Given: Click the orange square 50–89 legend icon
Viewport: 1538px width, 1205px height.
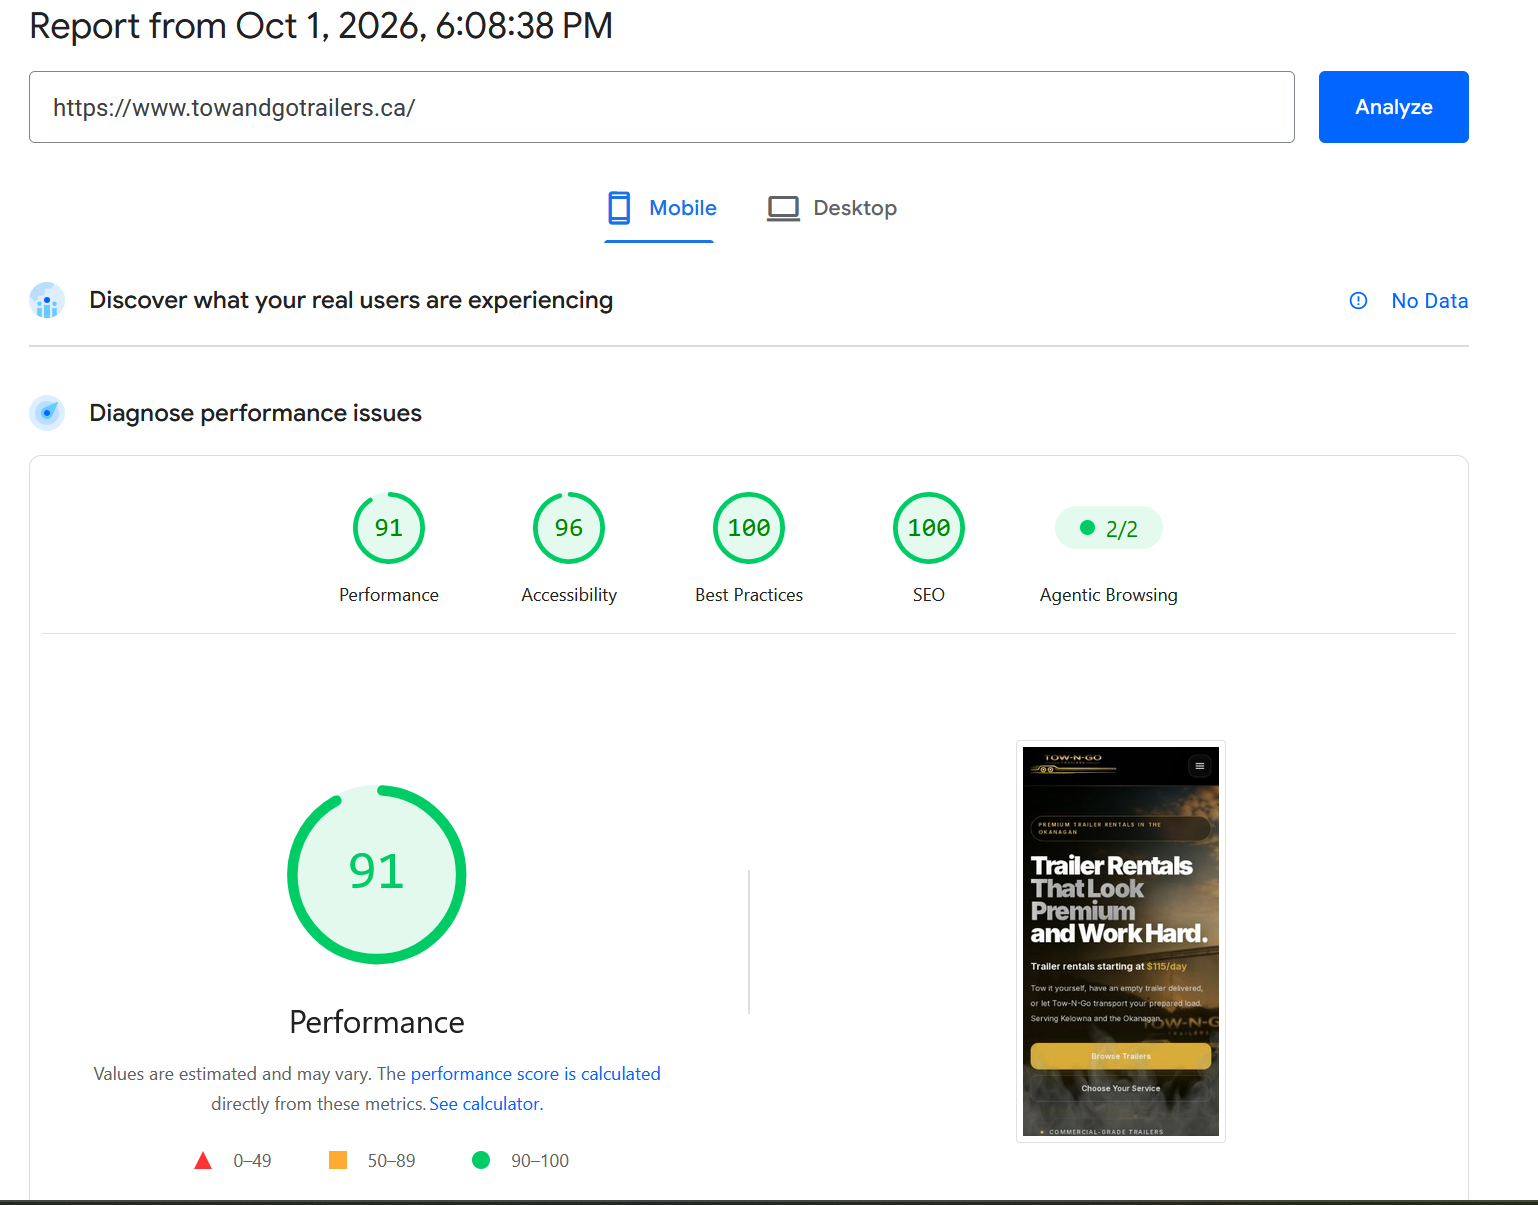Looking at the screenshot, I should pyautogui.click(x=338, y=1160).
